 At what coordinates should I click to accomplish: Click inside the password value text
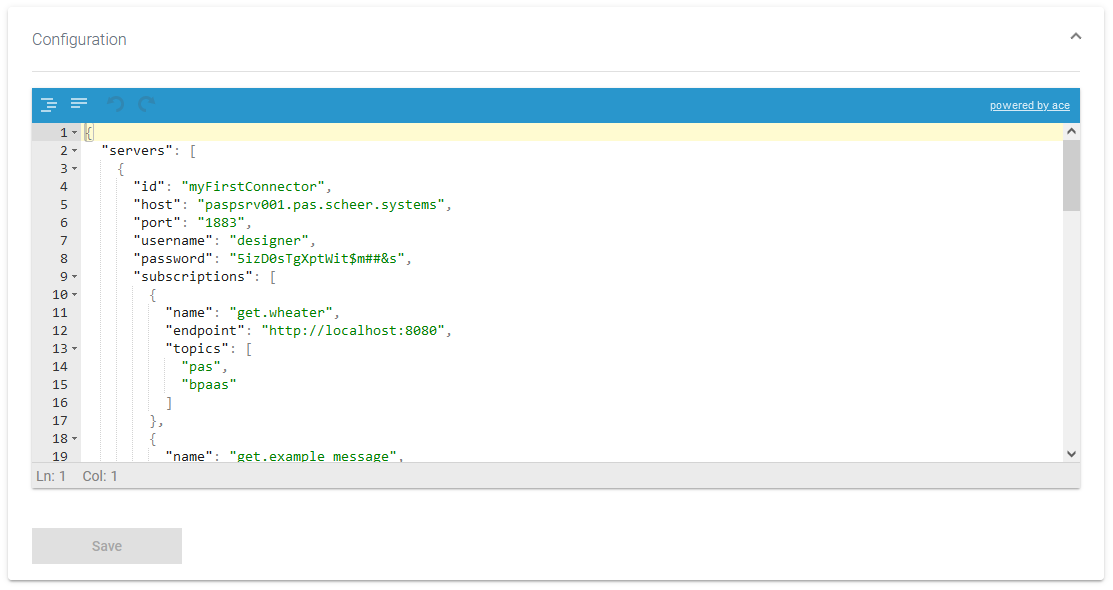316,259
